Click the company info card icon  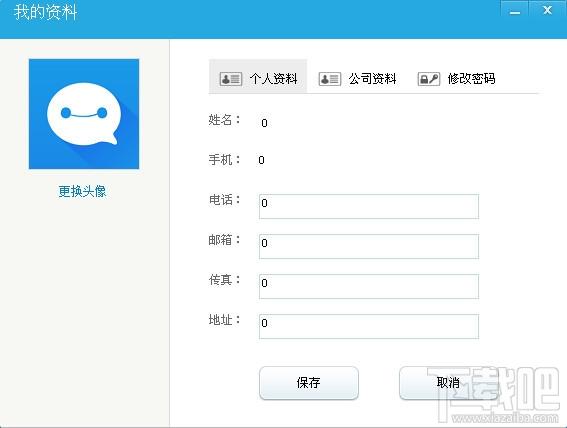(329, 79)
